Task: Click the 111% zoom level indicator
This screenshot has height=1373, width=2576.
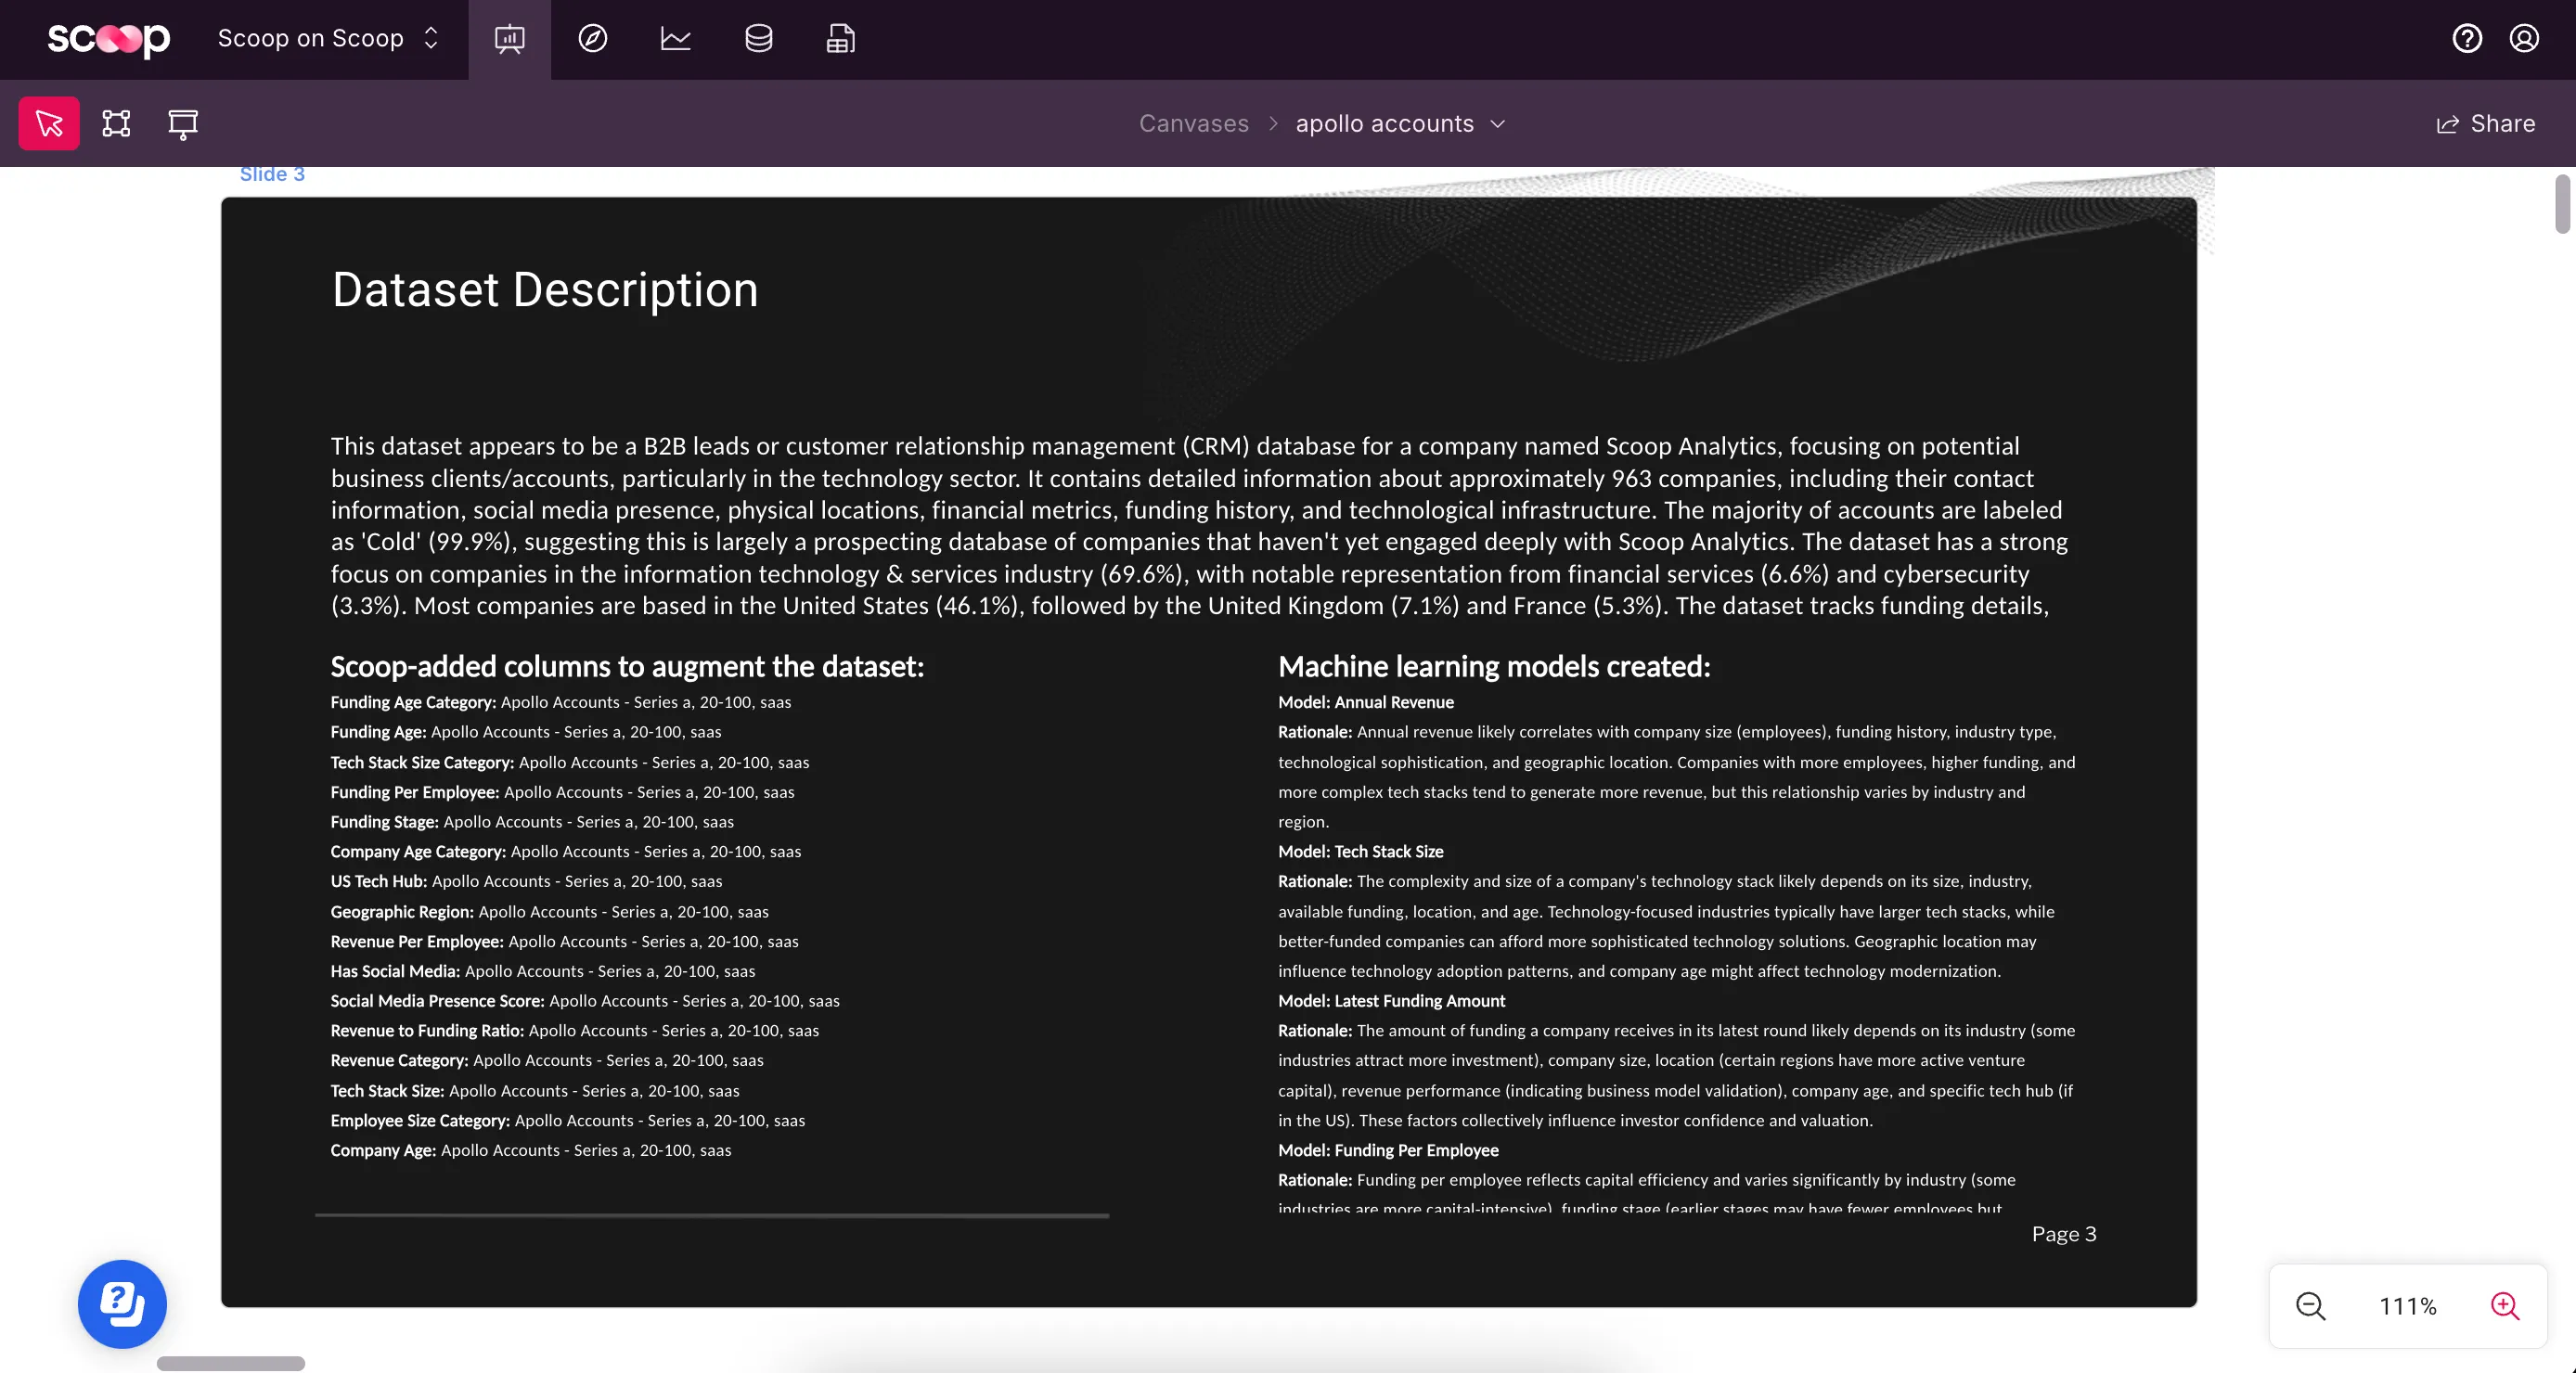Action: pyautogui.click(x=2407, y=1306)
